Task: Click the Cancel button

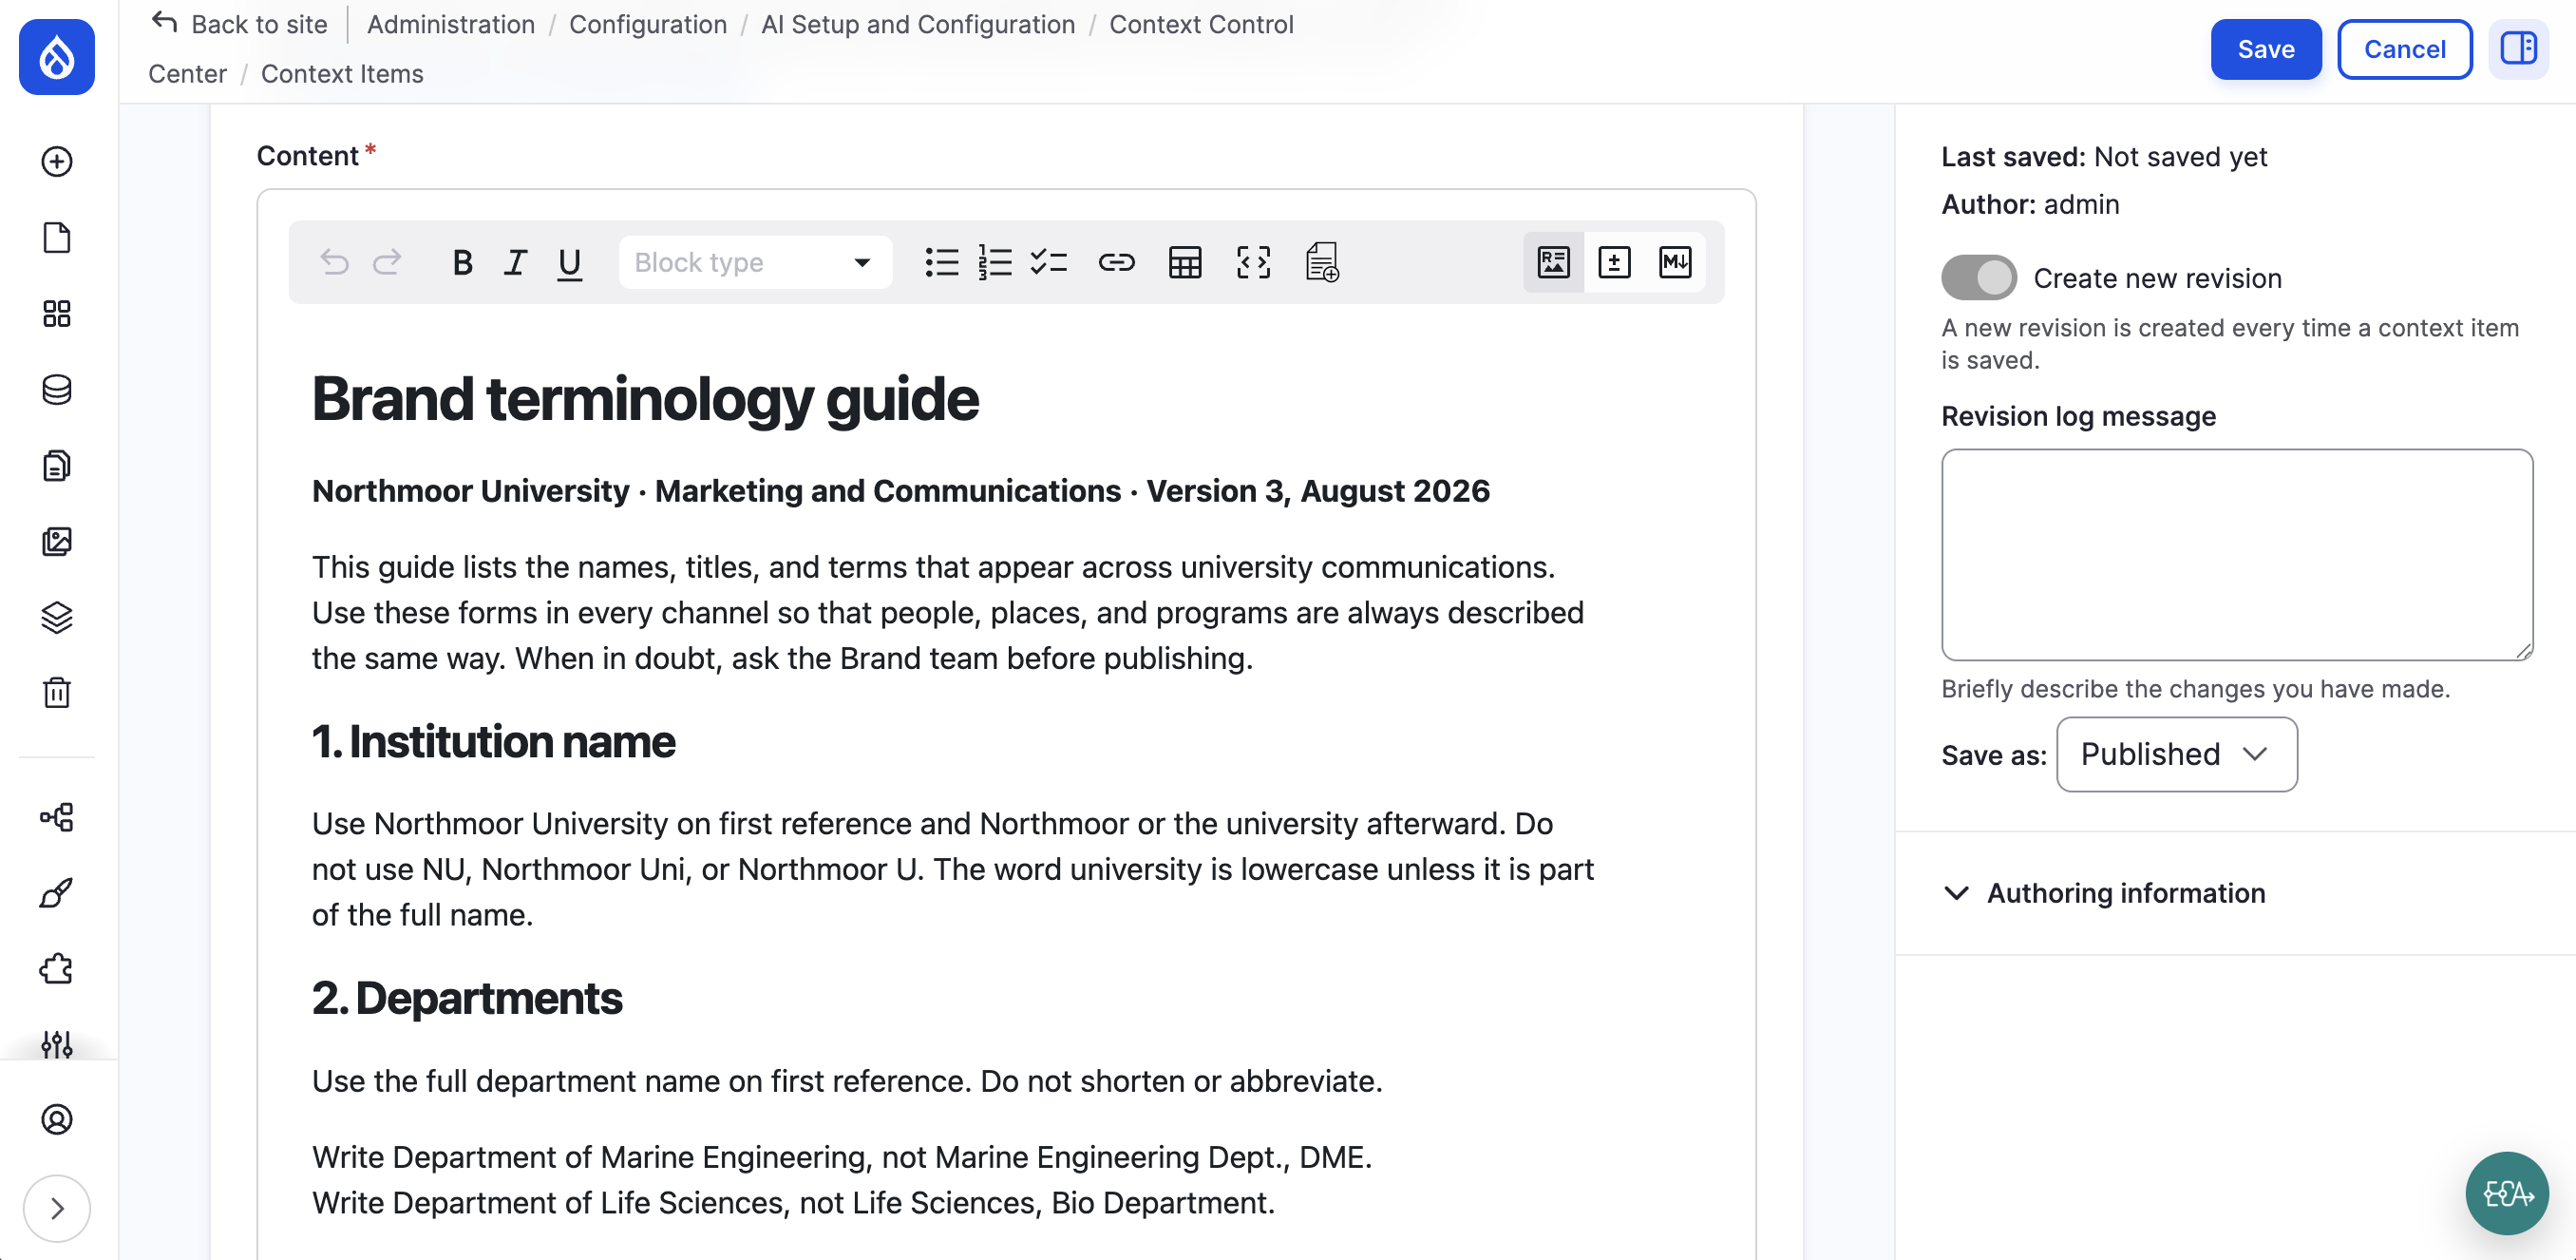Action: [x=2404, y=49]
